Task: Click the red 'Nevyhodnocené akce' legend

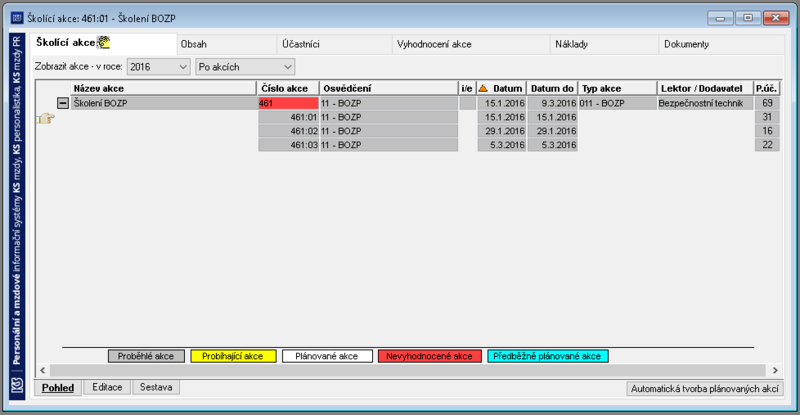Action: click(429, 356)
